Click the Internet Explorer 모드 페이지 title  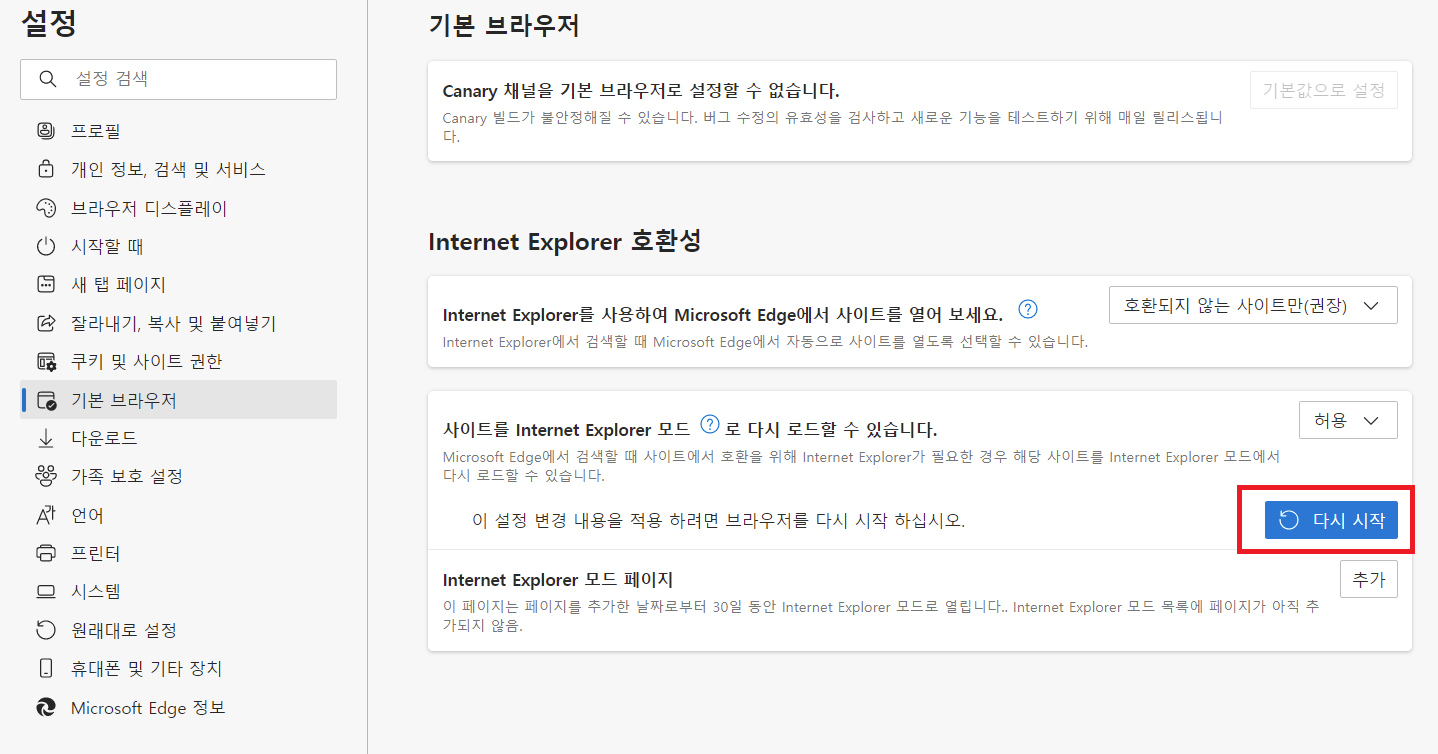558,580
